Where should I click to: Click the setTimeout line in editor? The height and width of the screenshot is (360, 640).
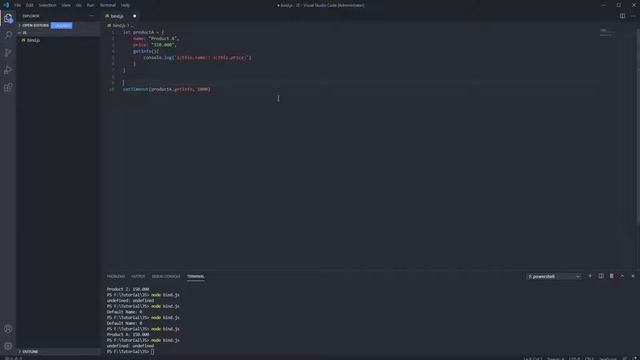coord(167,89)
